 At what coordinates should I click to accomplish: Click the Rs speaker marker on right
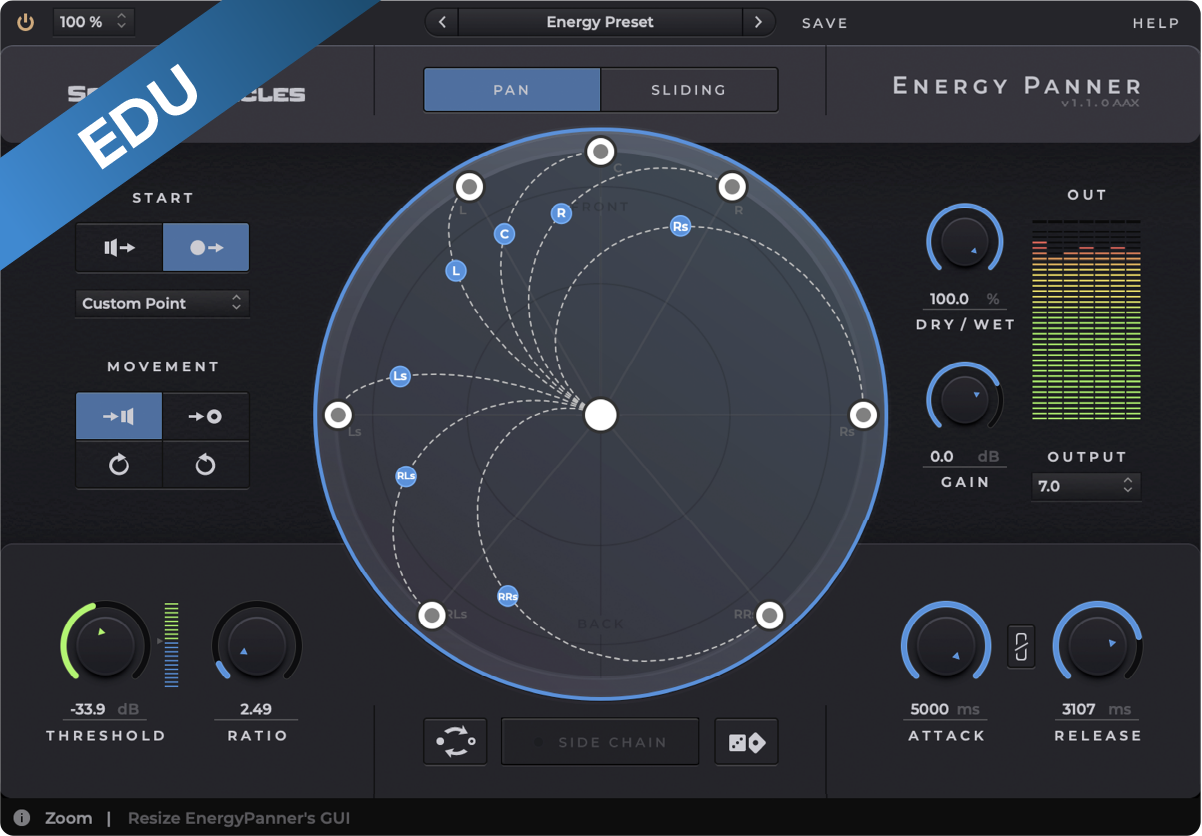pyautogui.click(x=863, y=414)
